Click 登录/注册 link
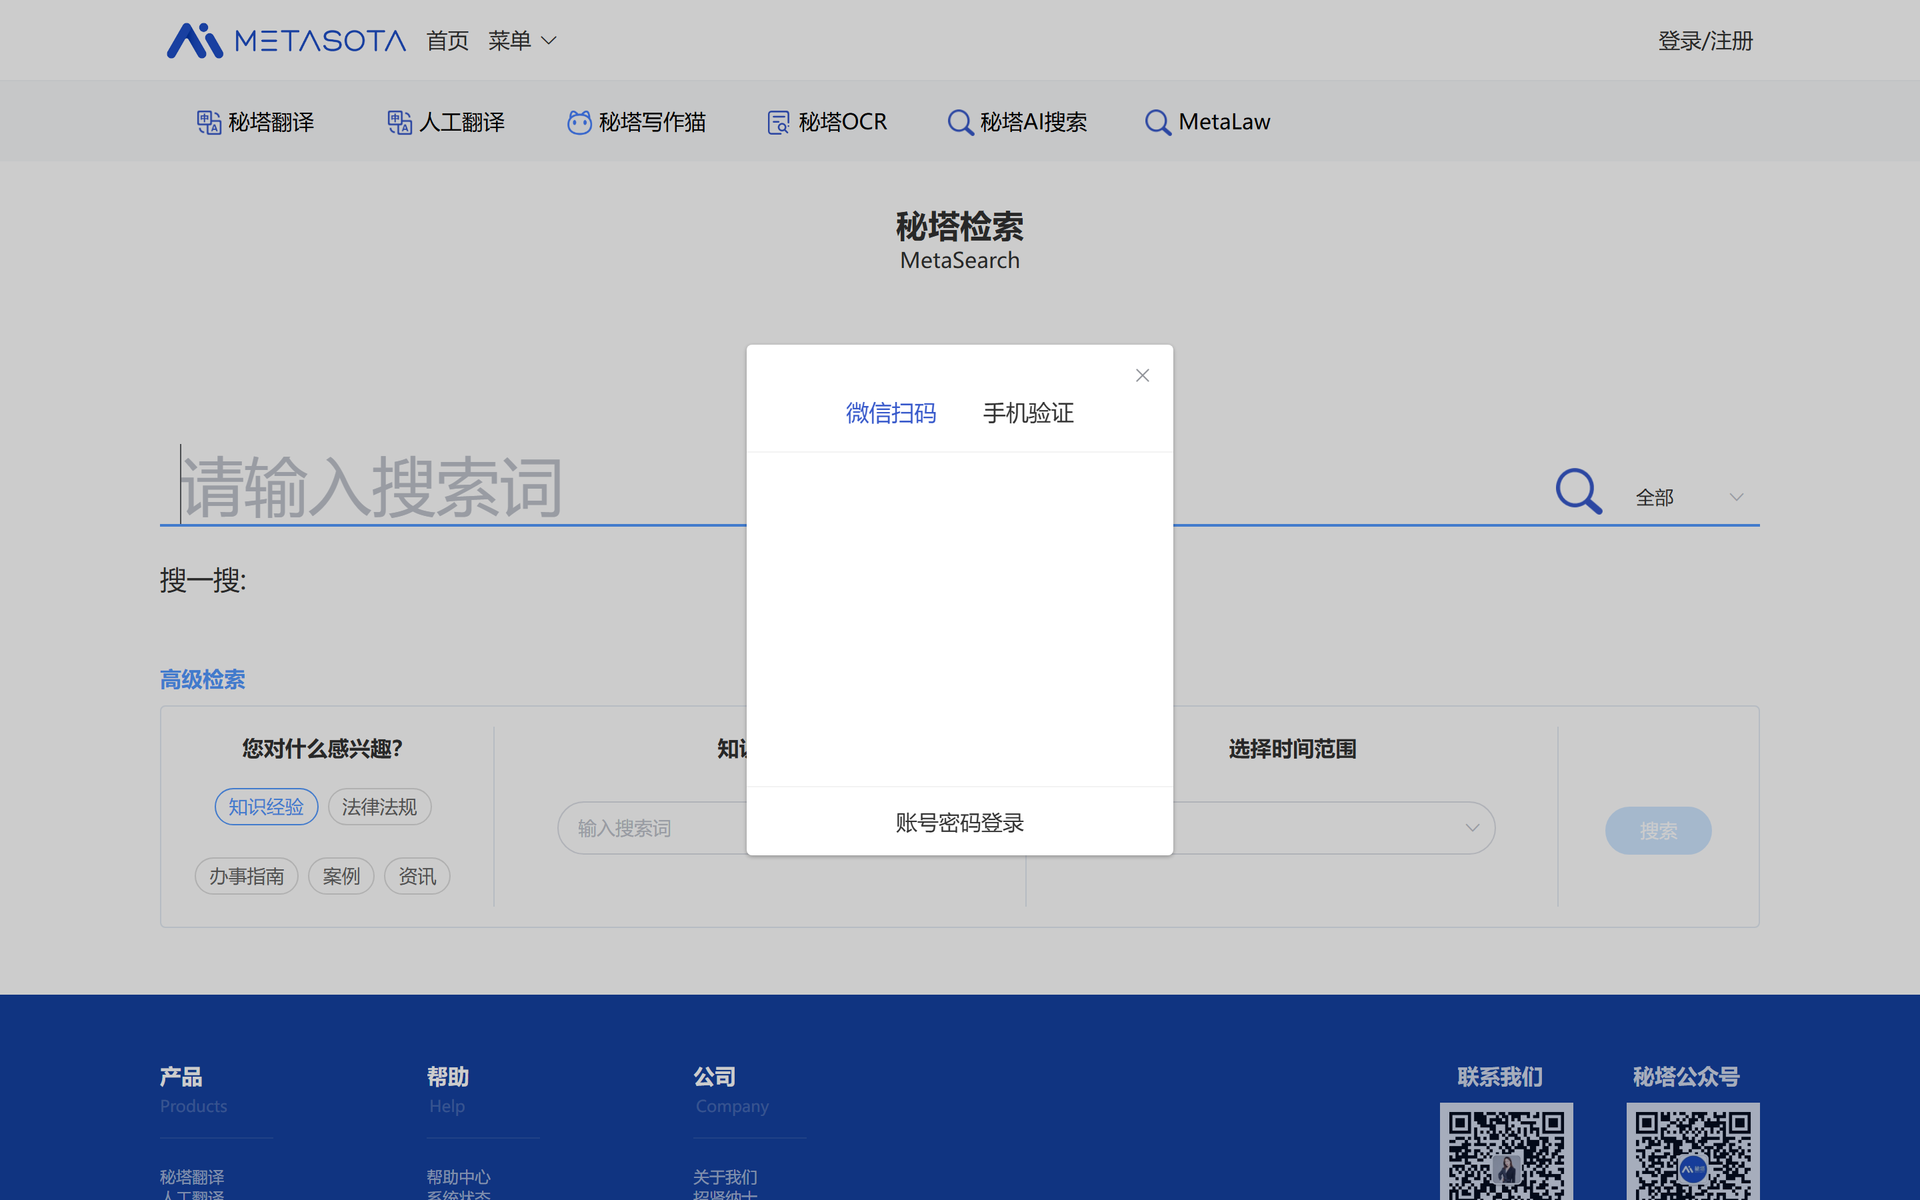Viewport: 1920px width, 1200px height. click(x=1705, y=41)
